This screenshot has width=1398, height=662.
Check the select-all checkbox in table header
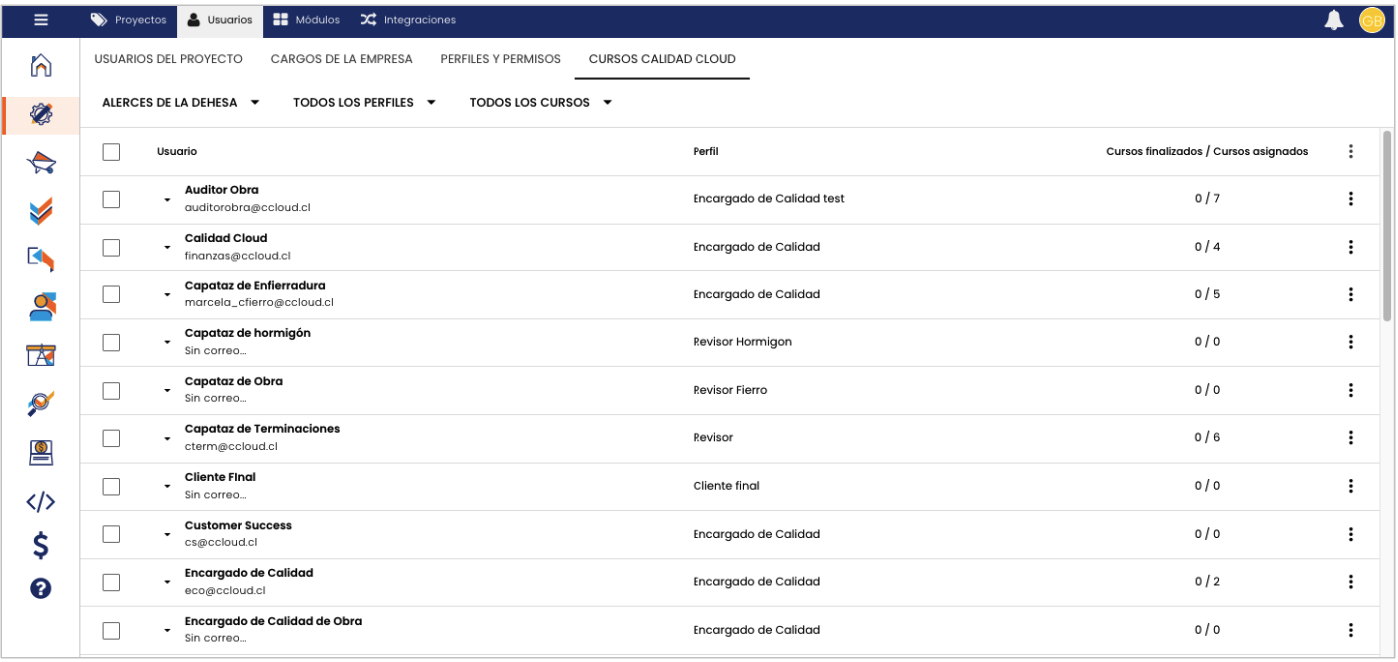click(x=111, y=151)
